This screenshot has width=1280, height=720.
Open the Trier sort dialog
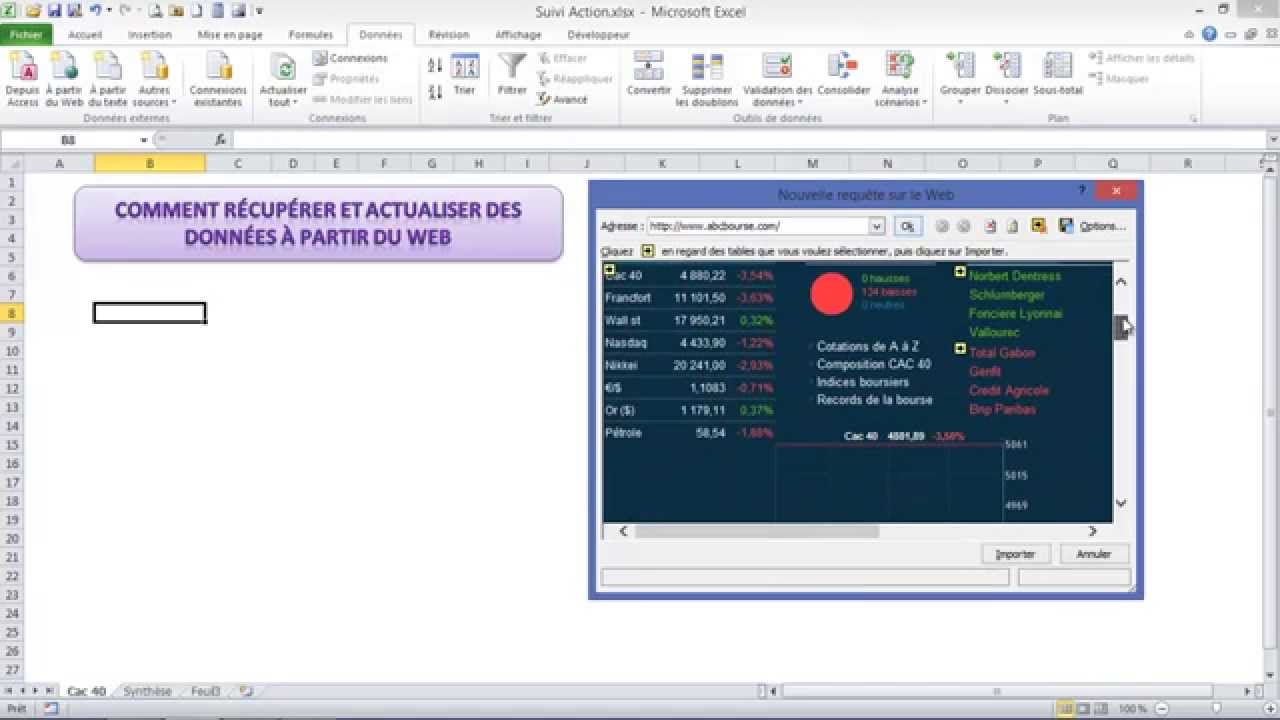point(465,75)
